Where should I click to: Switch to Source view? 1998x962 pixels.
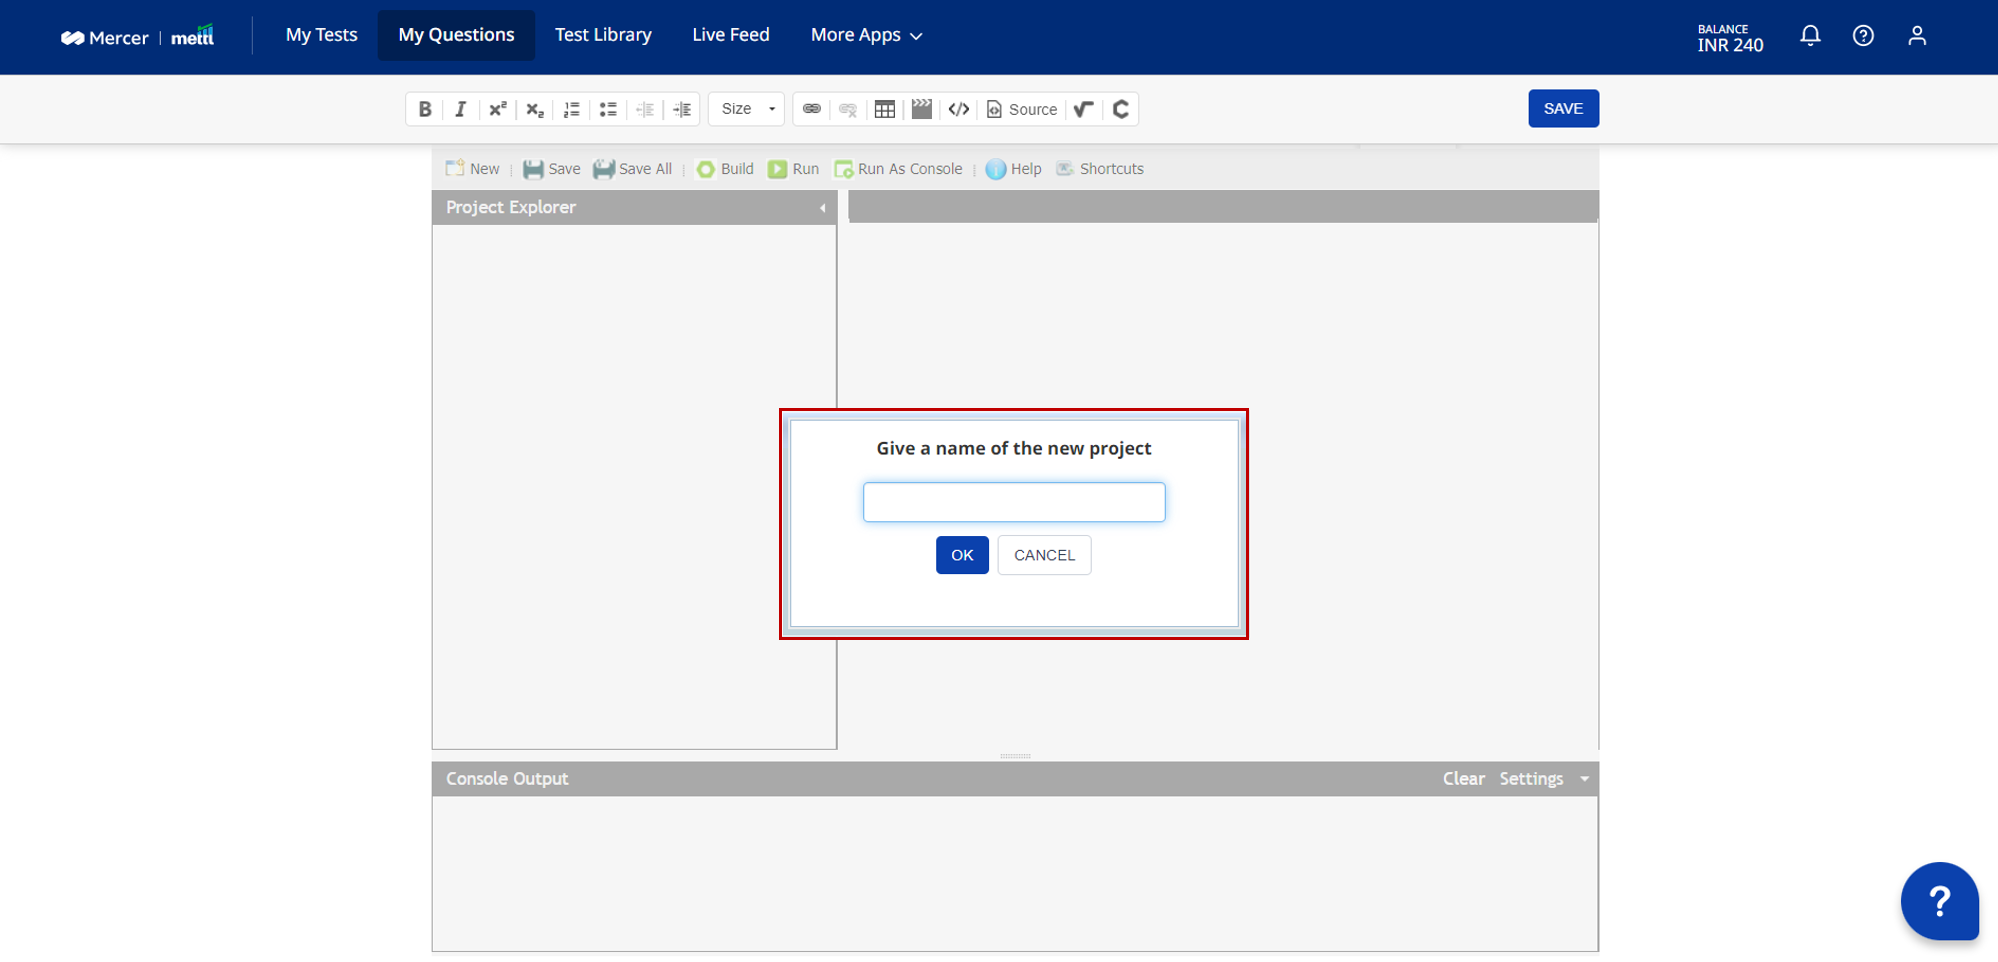coord(1022,109)
